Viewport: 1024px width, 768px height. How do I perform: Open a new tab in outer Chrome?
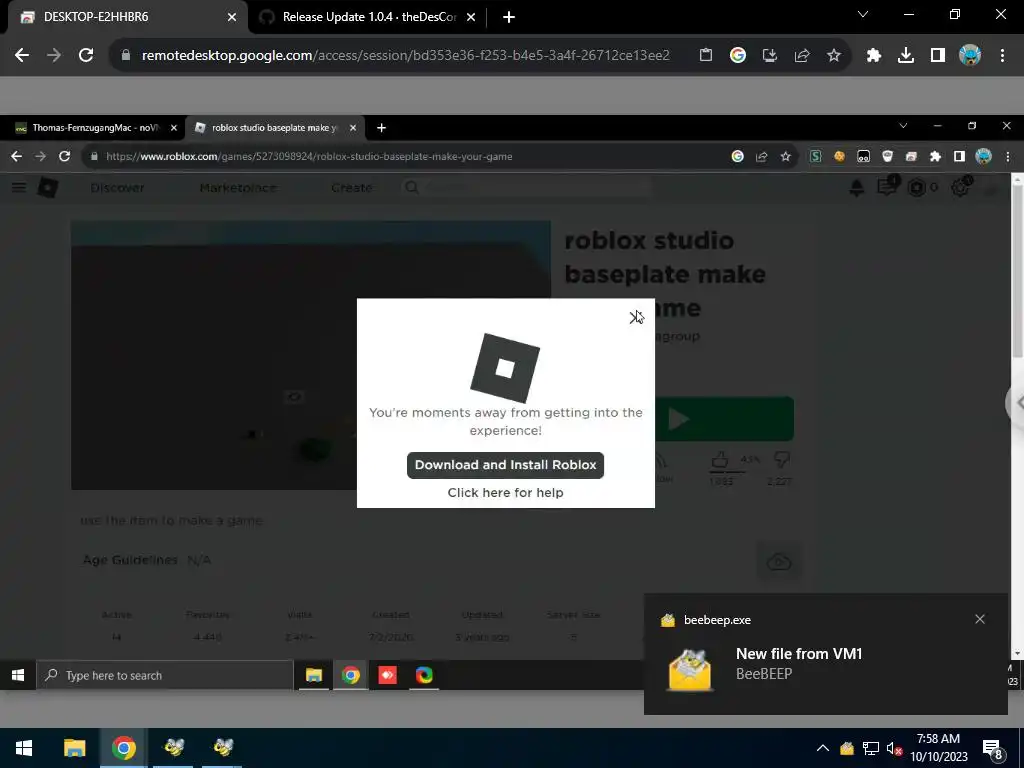(x=509, y=18)
